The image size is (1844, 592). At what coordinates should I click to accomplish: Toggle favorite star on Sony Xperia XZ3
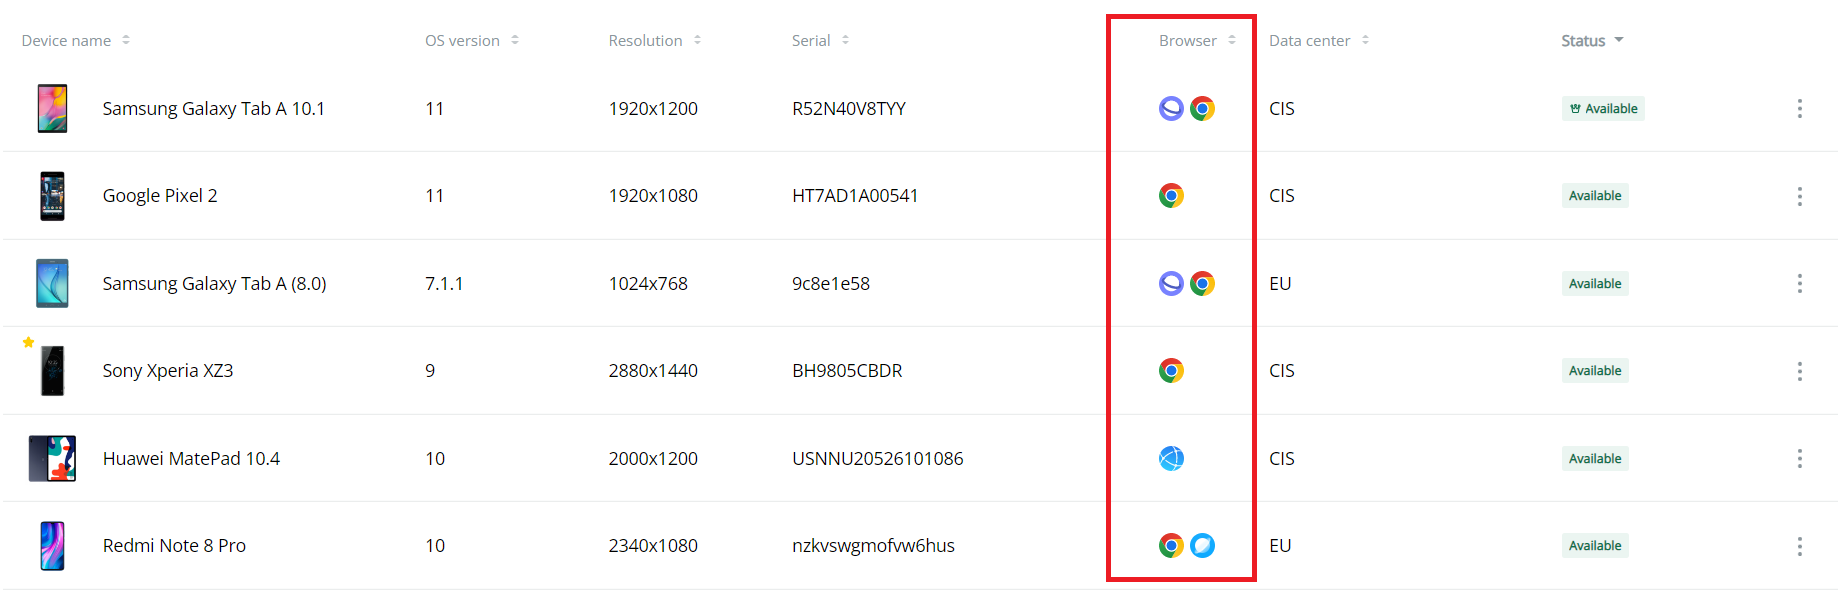(x=28, y=342)
